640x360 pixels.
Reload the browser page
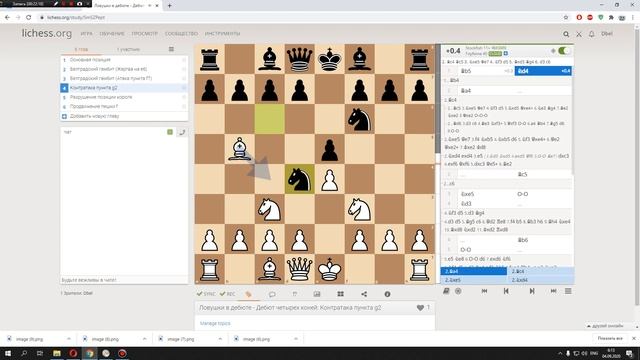click(x=29, y=18)
